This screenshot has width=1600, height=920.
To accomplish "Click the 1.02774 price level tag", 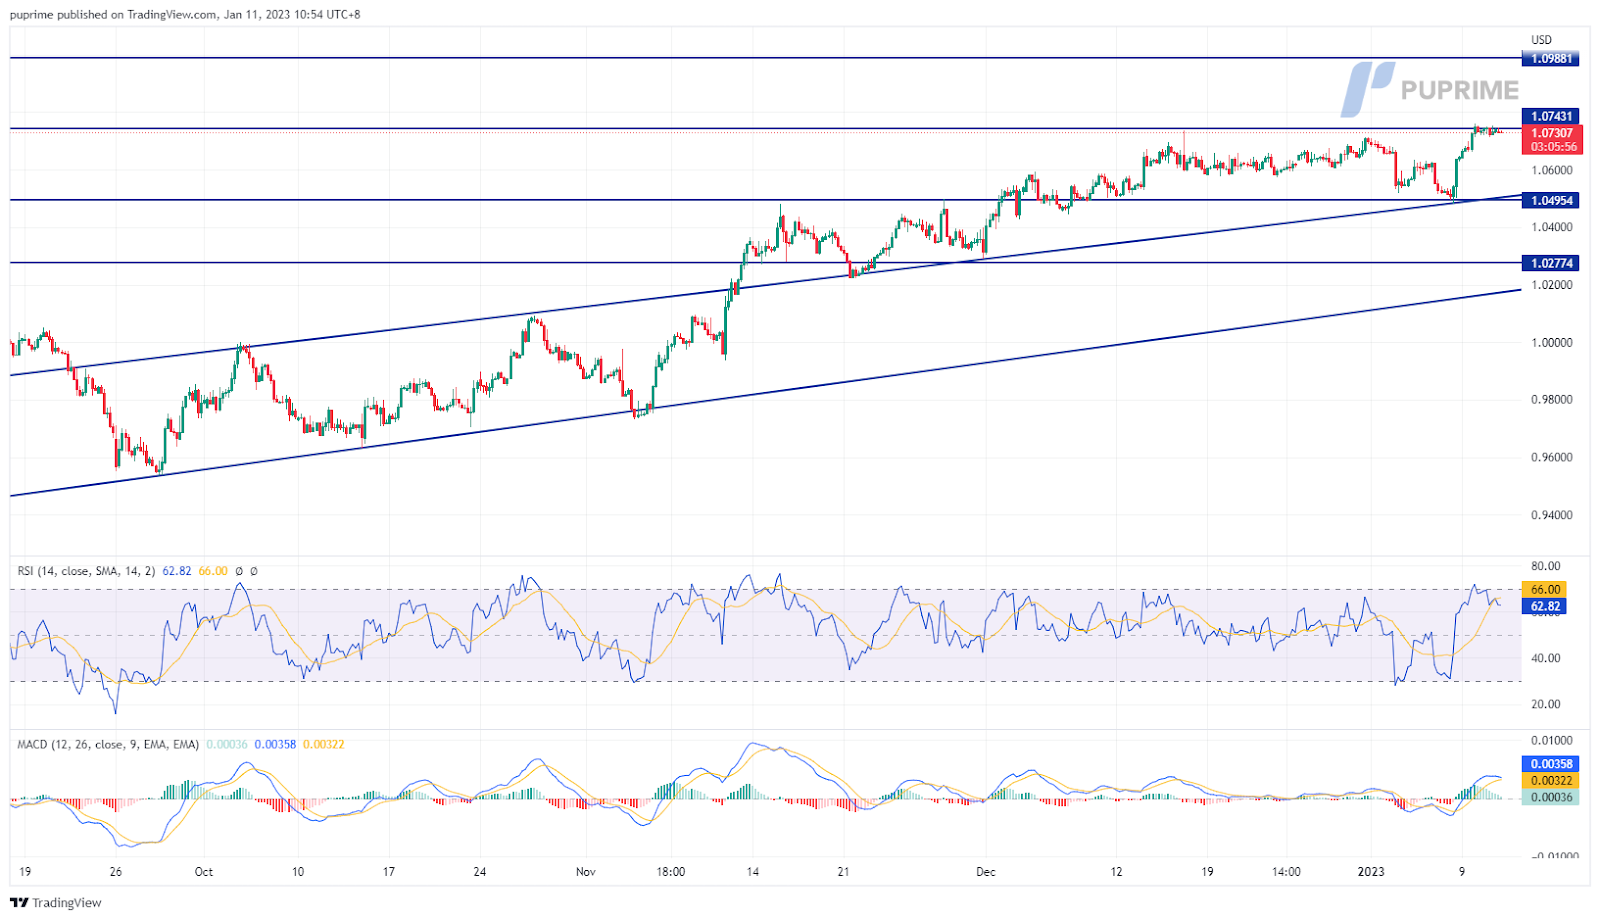I will pyautogui.click(x=1550, y=264).
